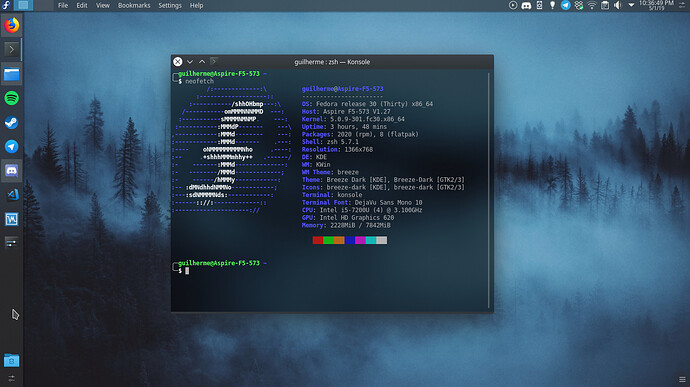690x387 pixels.
Task: Open the Settings menu
Action: click(x=170, y=6)
